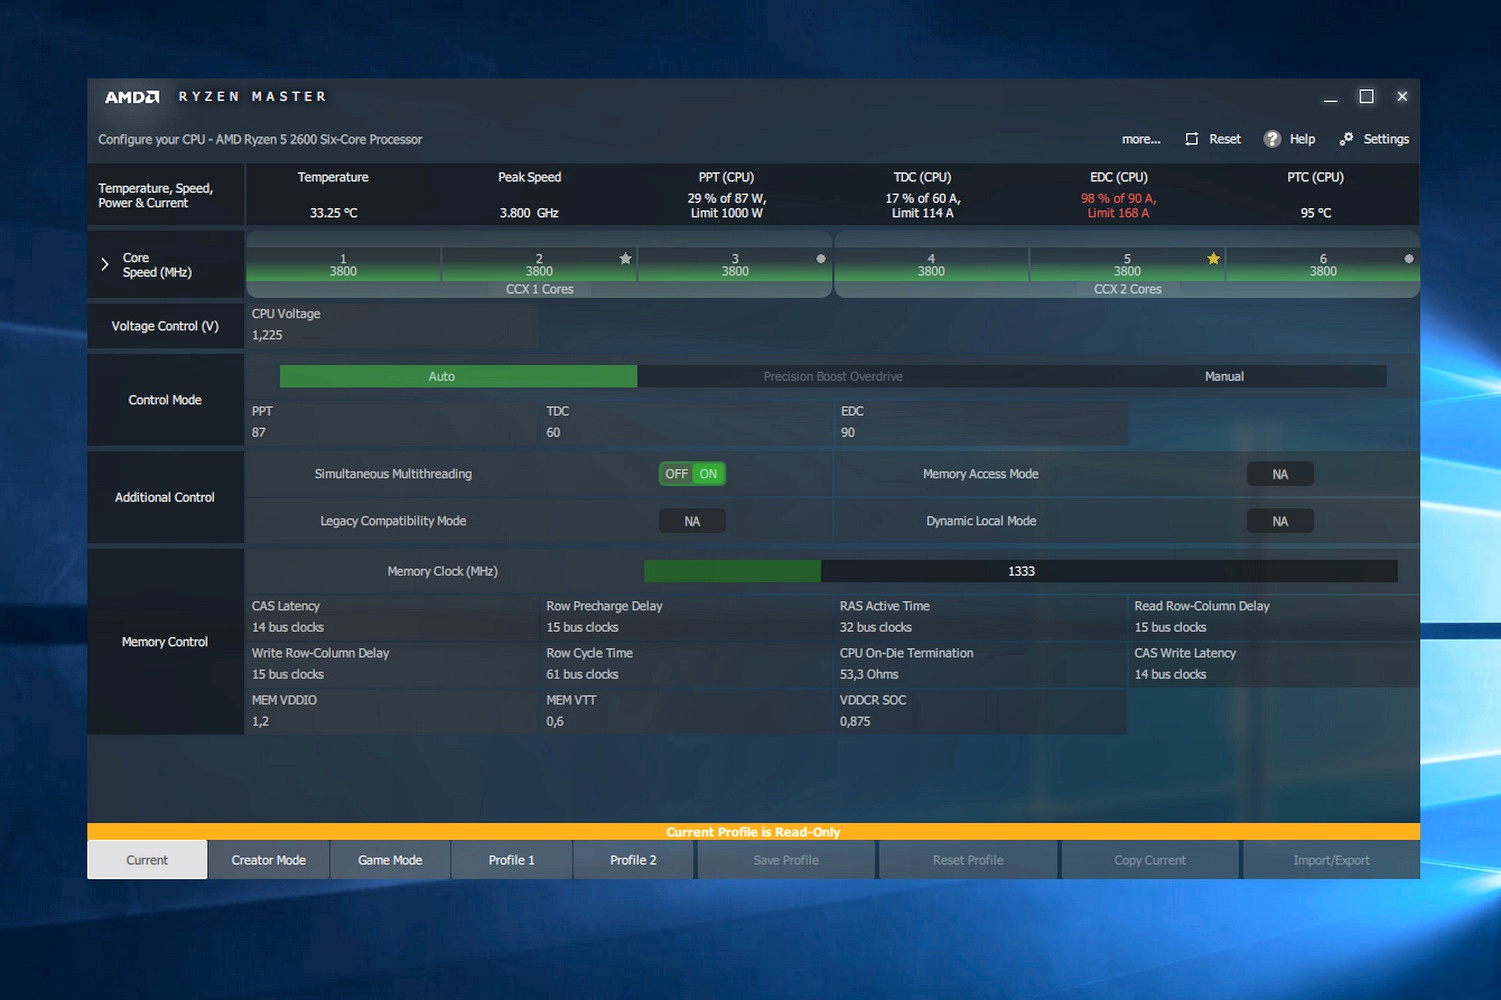Click core 1 speed bar 3800

tap(343, 265)
